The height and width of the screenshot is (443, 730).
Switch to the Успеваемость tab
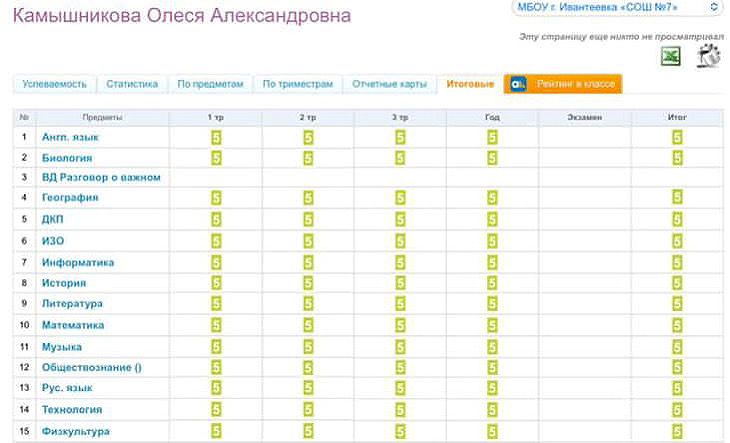click(x=55, y=85)
